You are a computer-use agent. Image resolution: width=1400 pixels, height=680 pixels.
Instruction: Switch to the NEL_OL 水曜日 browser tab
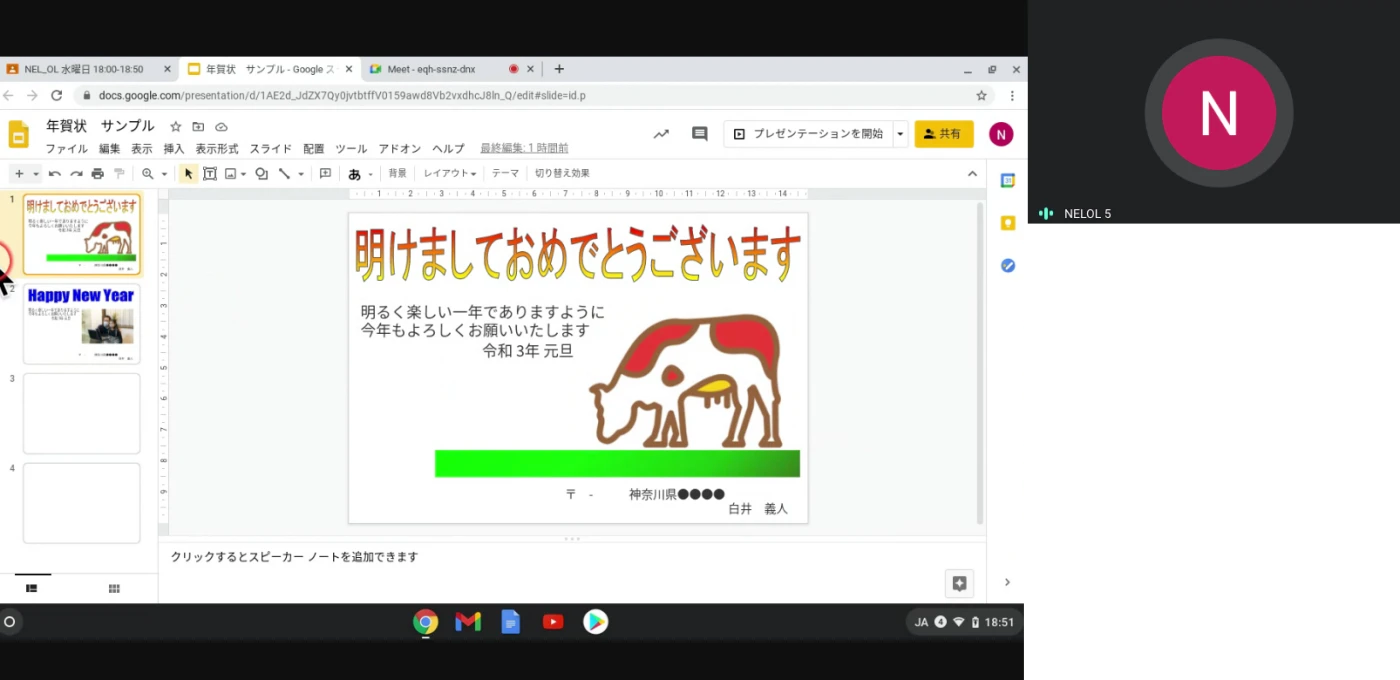click(89, 69)
